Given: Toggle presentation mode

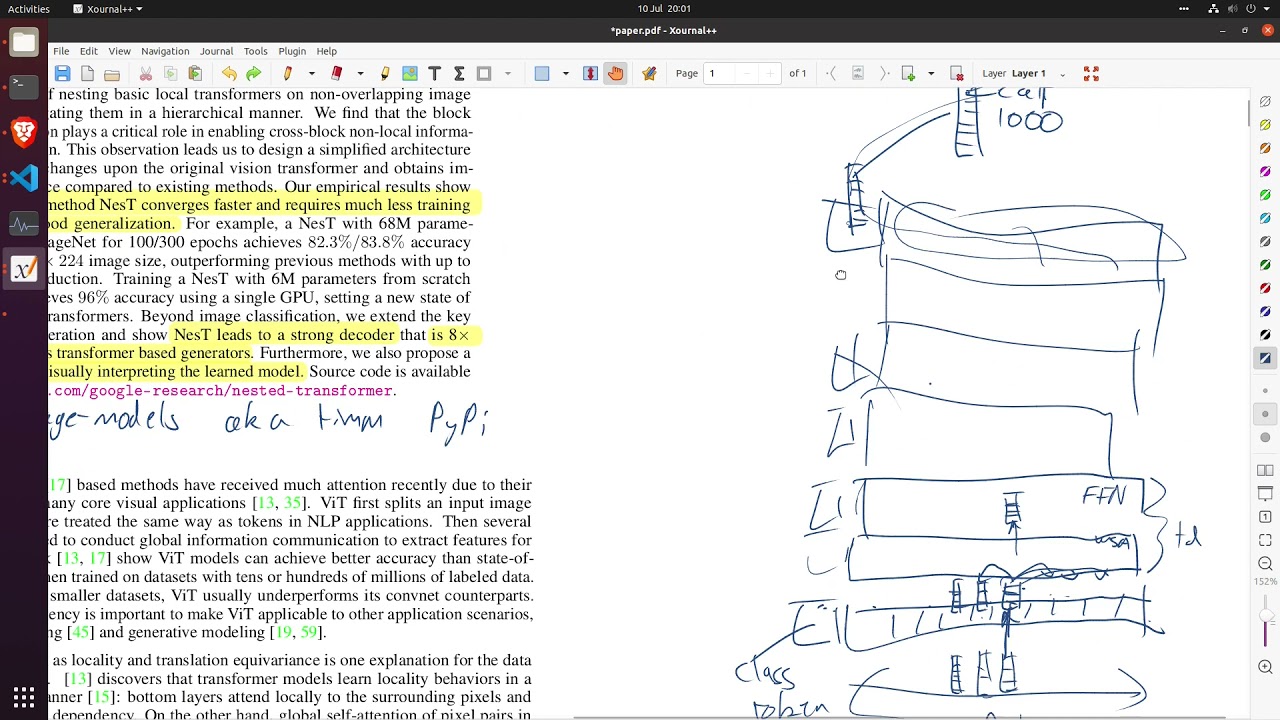Looking at the screenshot, I should (1265, 493).
